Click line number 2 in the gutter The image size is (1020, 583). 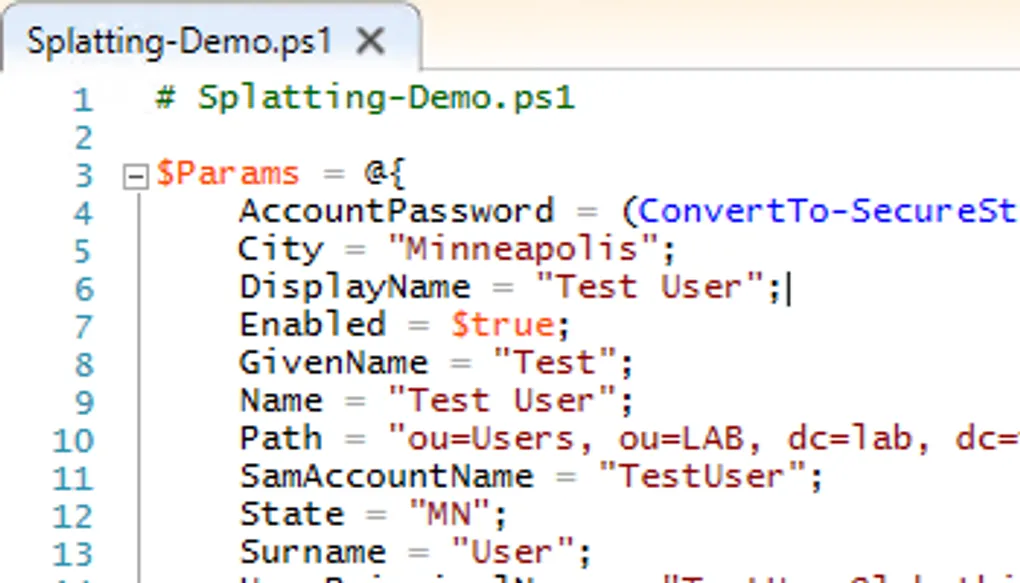click(82, 137)
